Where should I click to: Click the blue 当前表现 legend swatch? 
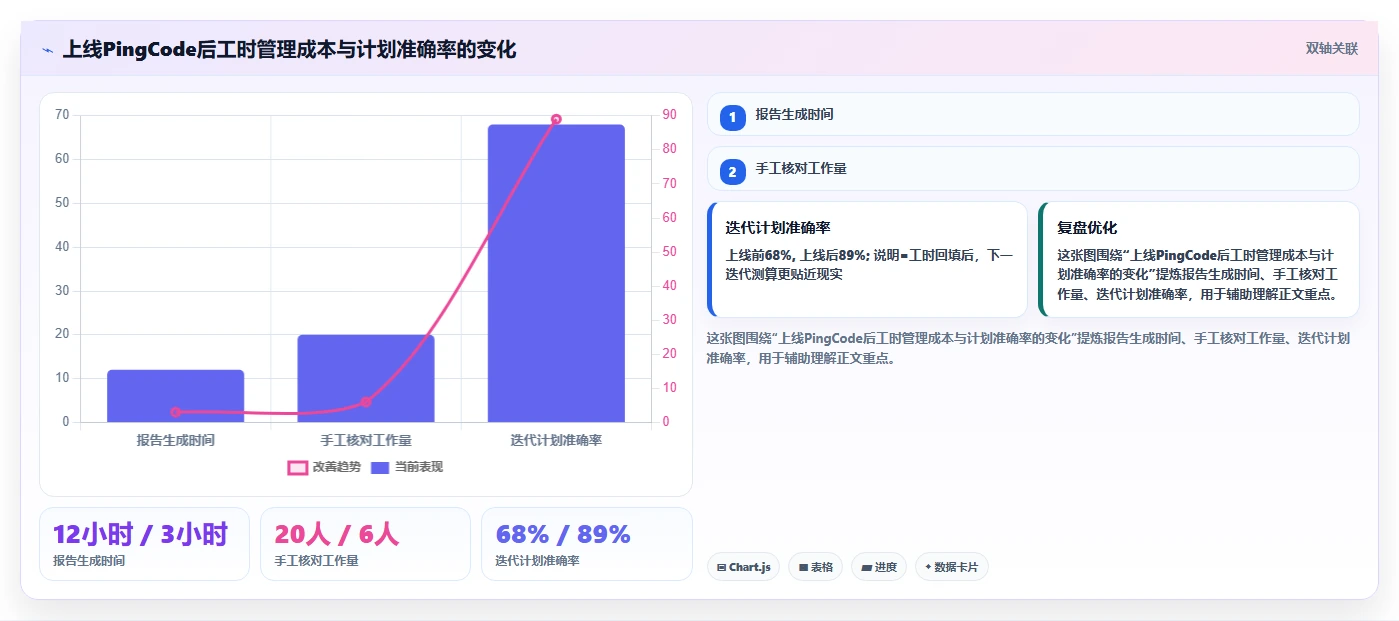[x=380, y=467]
